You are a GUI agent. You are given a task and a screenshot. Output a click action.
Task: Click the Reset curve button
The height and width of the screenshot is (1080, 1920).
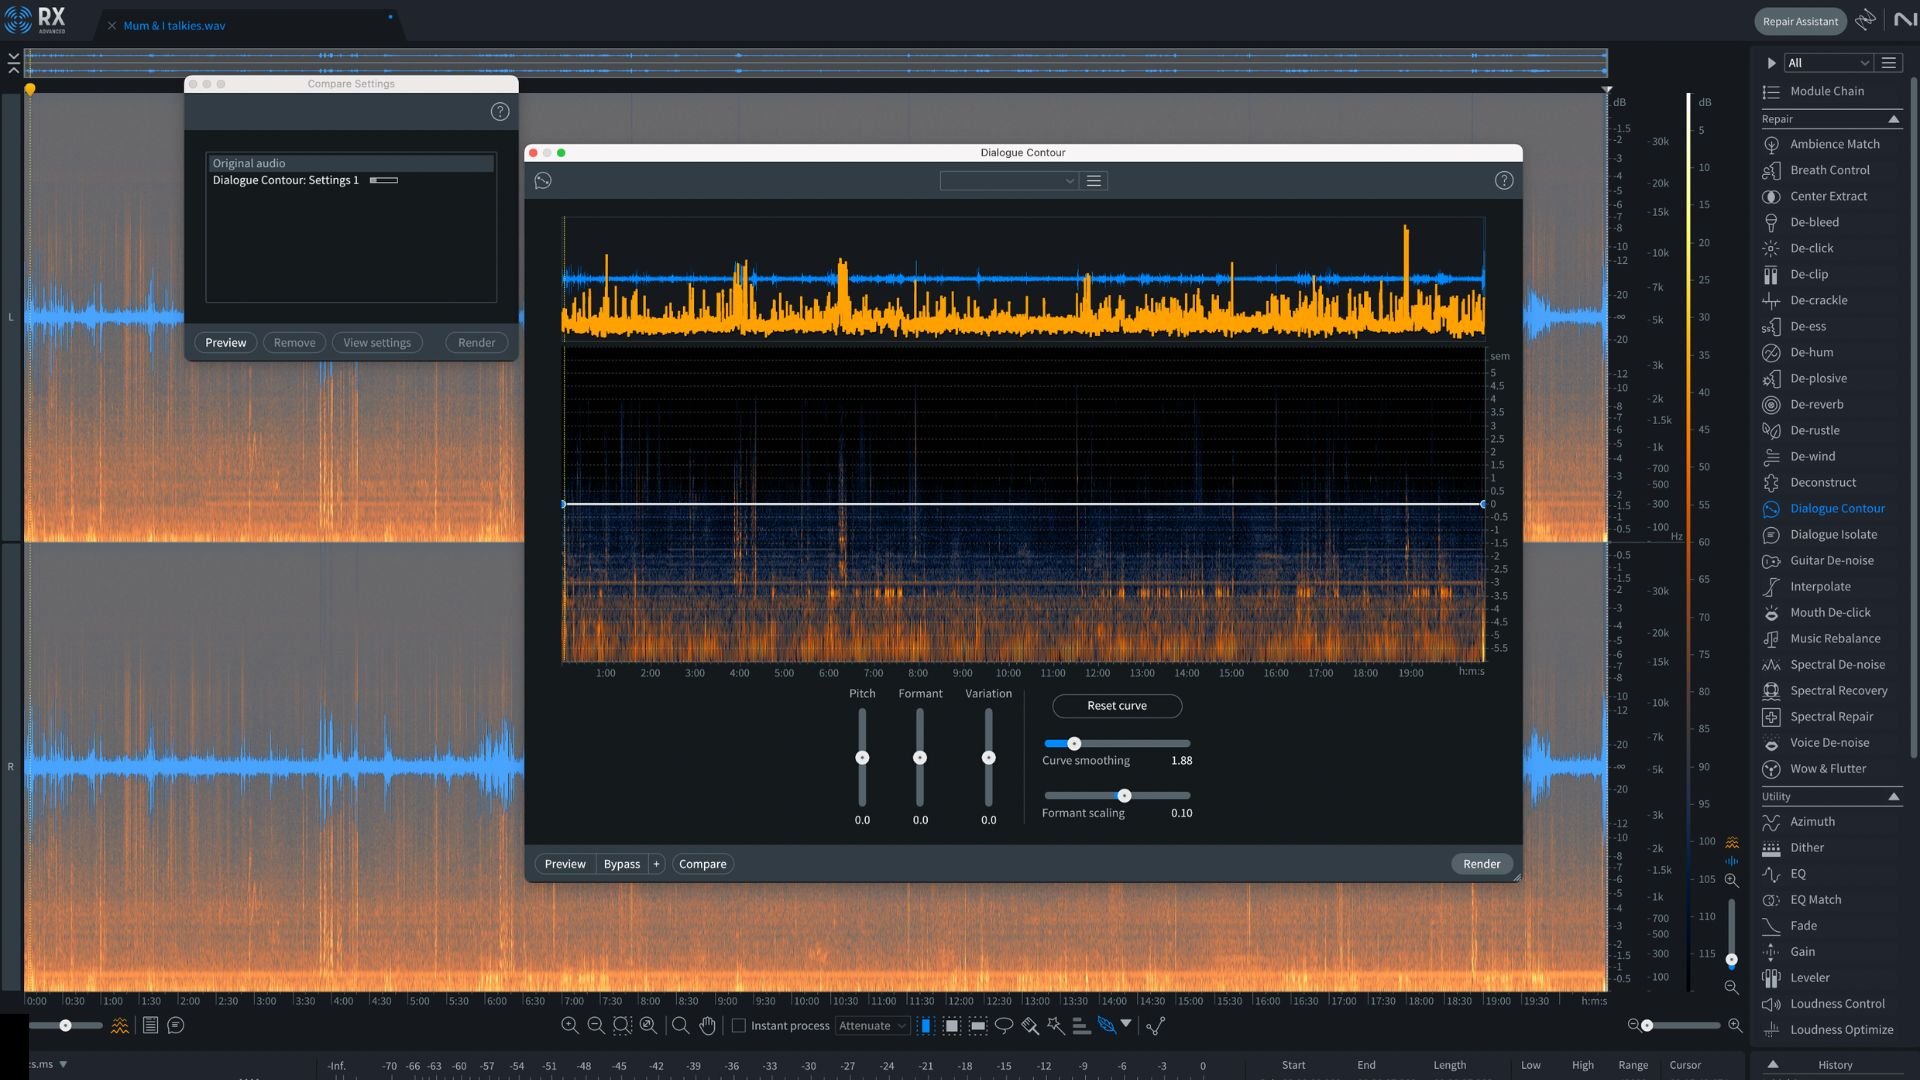tap(1117, 704)
